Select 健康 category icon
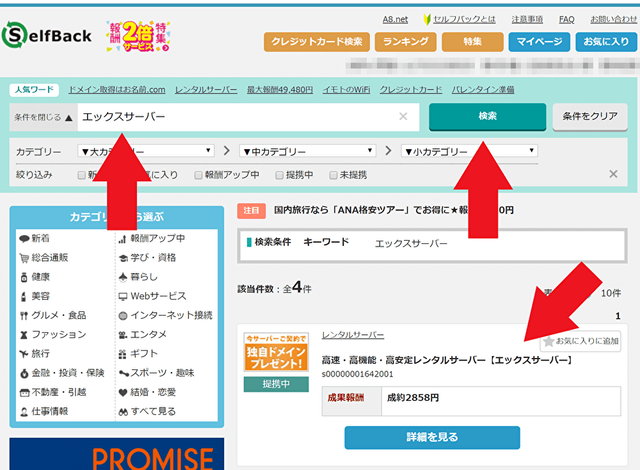This screenshot has height=470, width=640. pyautogui.click(x=24, y=277)
